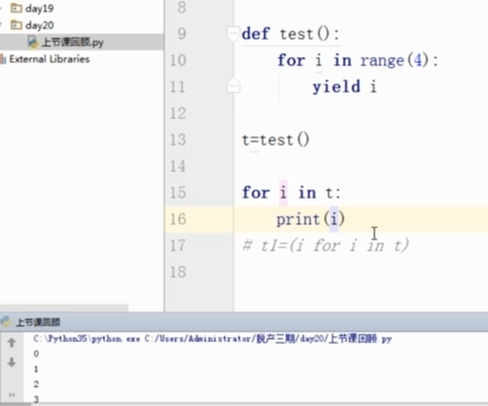Open the 上节课回顾.py file in tree

73,42
